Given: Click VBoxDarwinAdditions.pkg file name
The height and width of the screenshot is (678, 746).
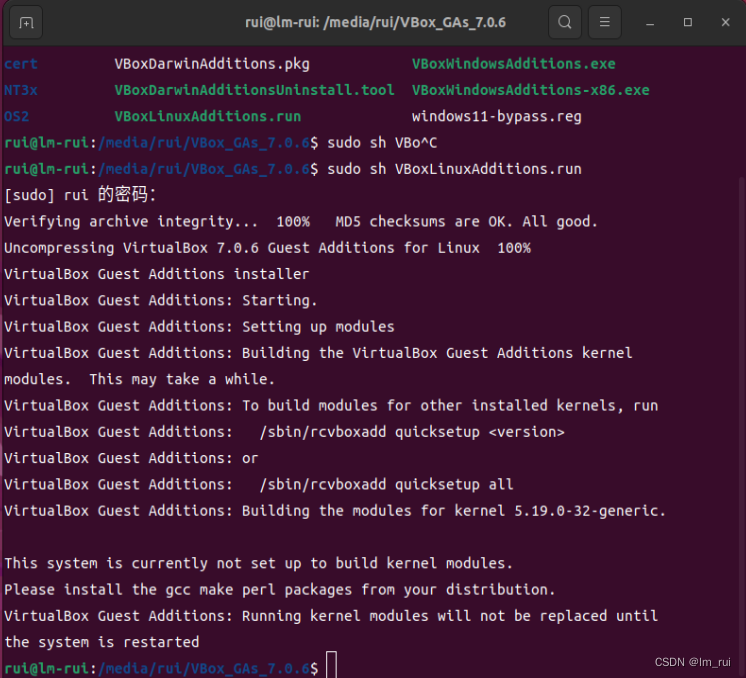Looking at the screenshot, I should pos(212,64).
